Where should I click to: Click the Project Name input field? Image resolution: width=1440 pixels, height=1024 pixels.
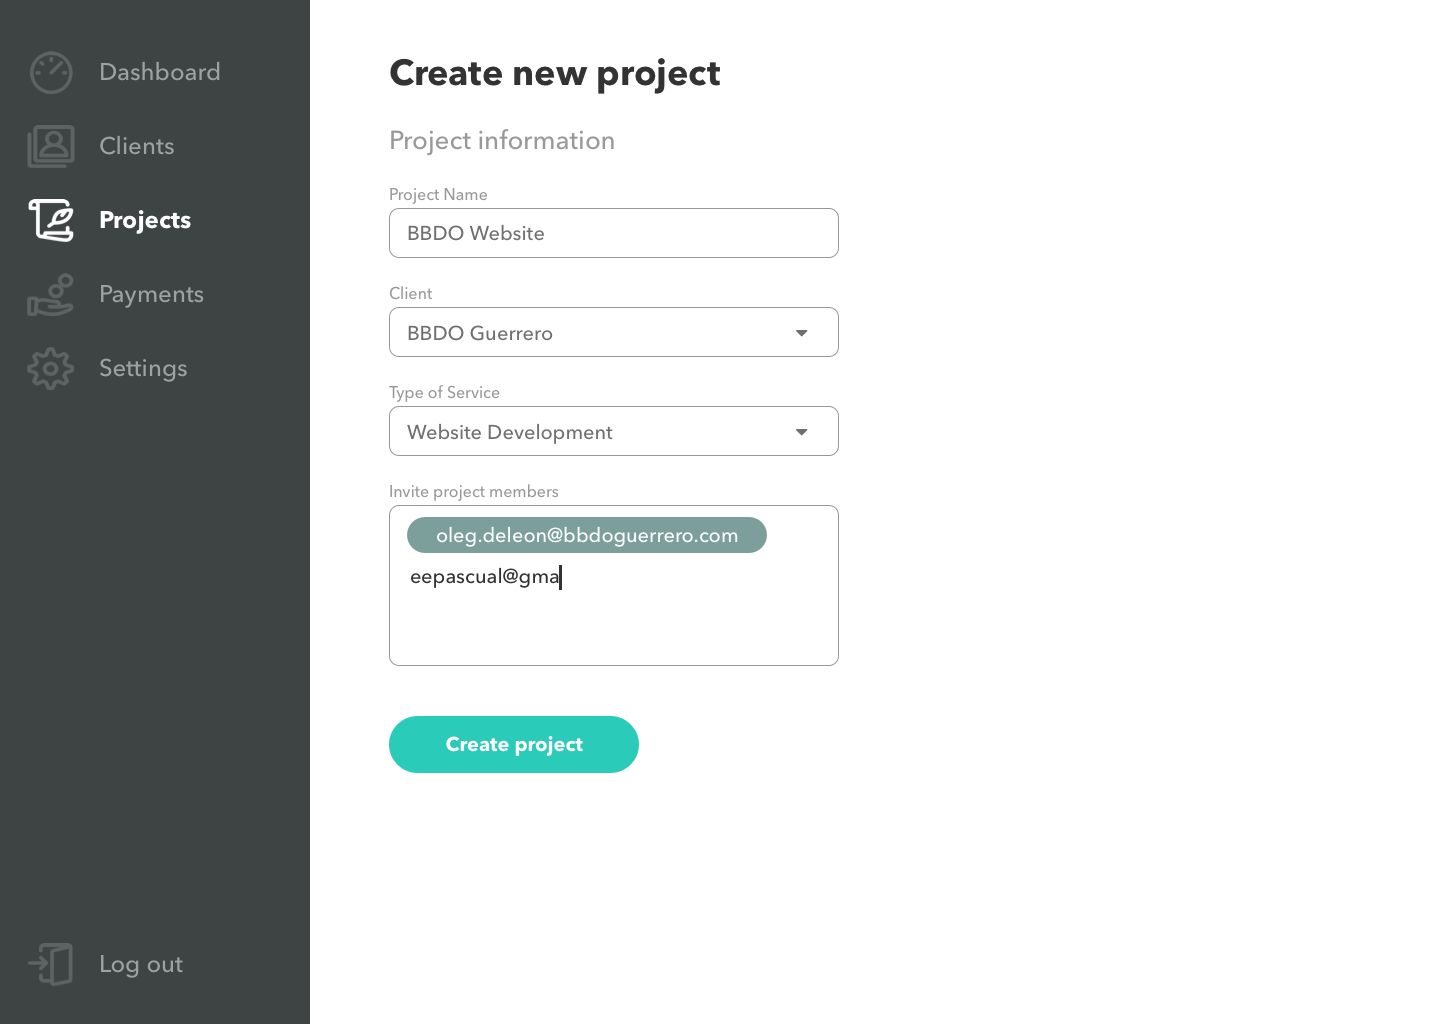613,233
